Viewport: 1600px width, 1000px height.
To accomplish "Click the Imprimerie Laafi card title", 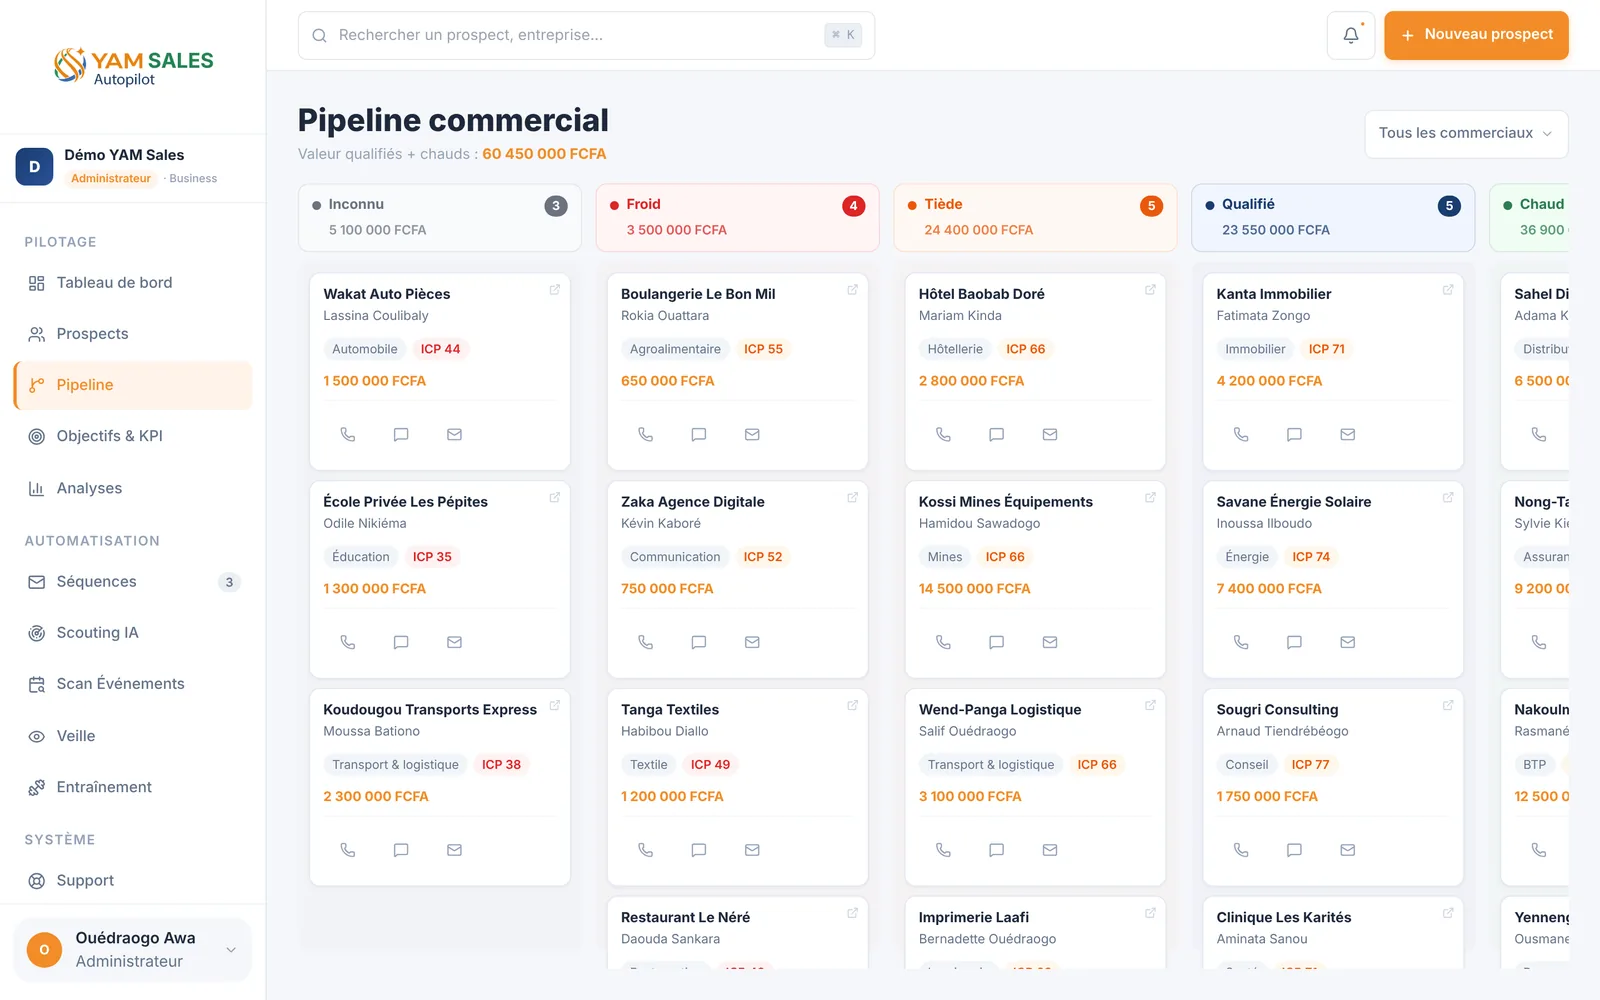I will pyautogui.click(x=974, y=917).
